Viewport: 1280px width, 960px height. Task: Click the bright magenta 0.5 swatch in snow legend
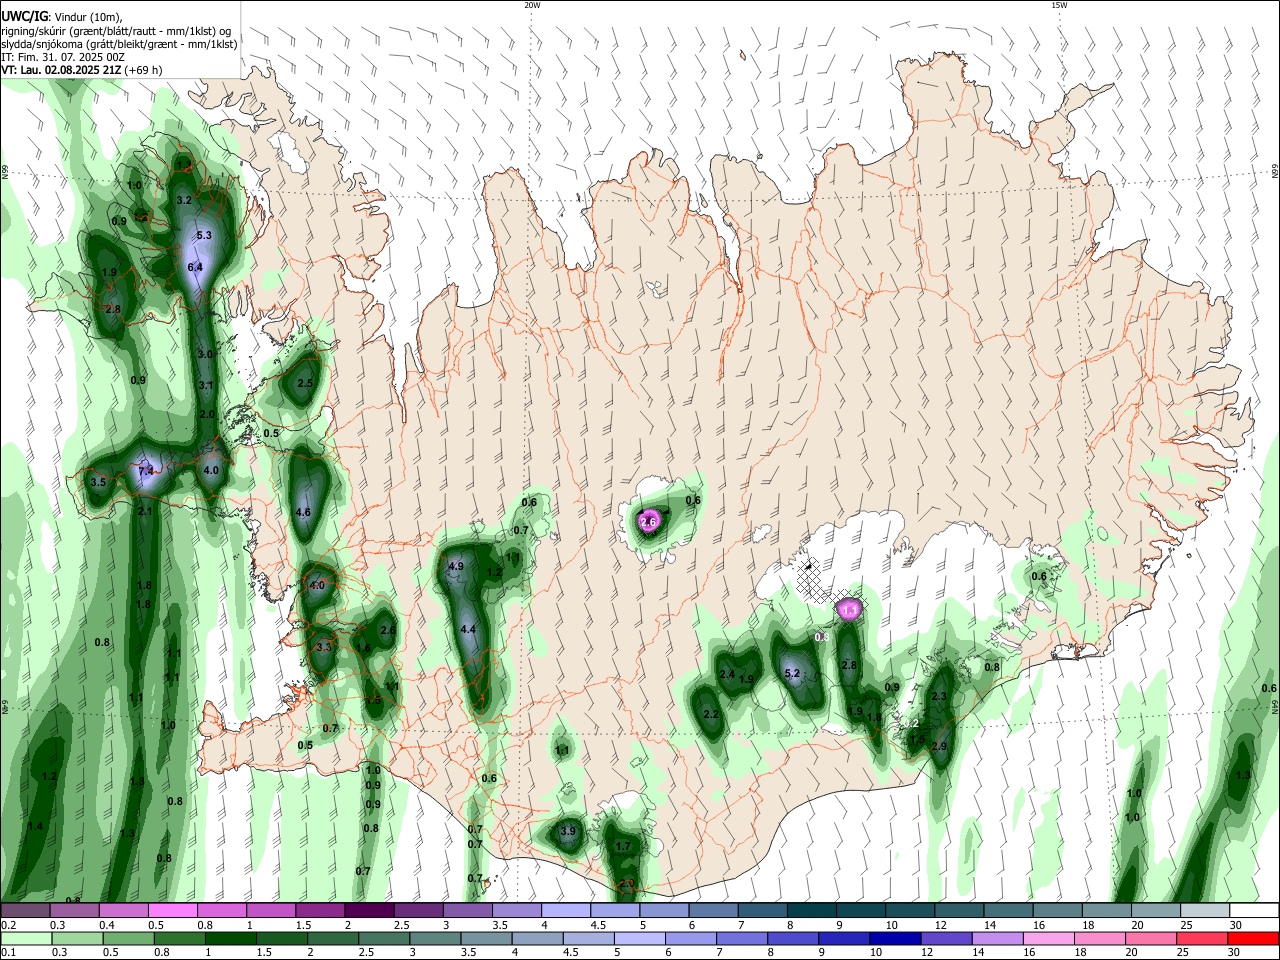pos(172,910)
